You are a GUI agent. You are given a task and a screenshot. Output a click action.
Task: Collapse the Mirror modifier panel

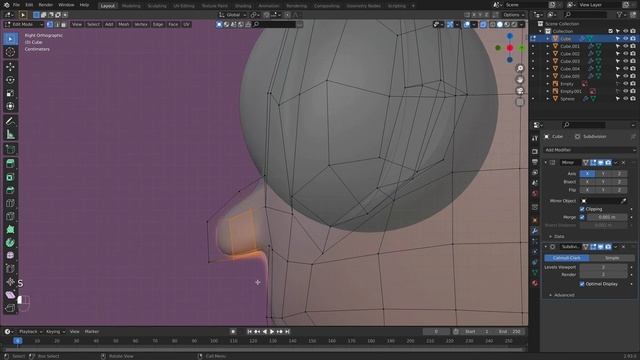coord(546,162)
